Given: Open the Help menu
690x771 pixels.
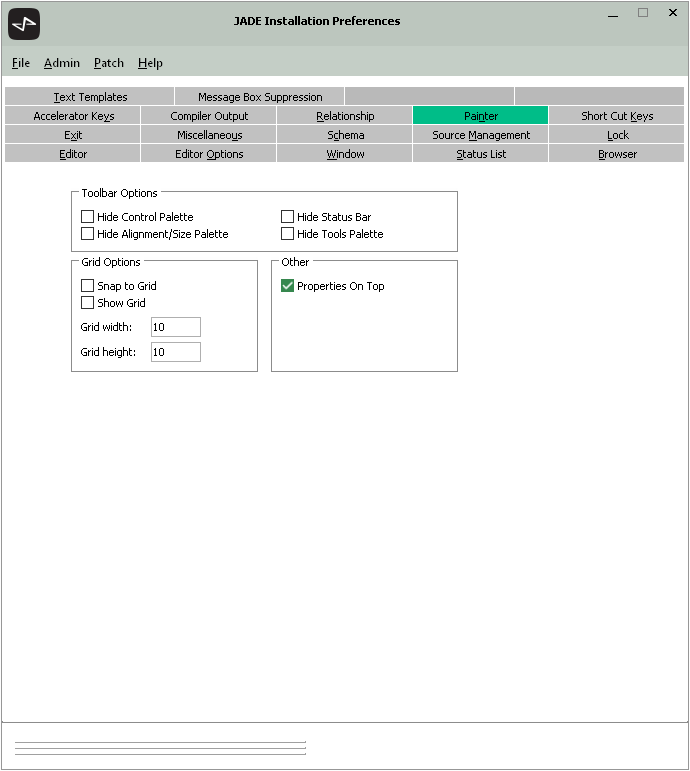Looking at the screenshot, I should coord(150,63).
